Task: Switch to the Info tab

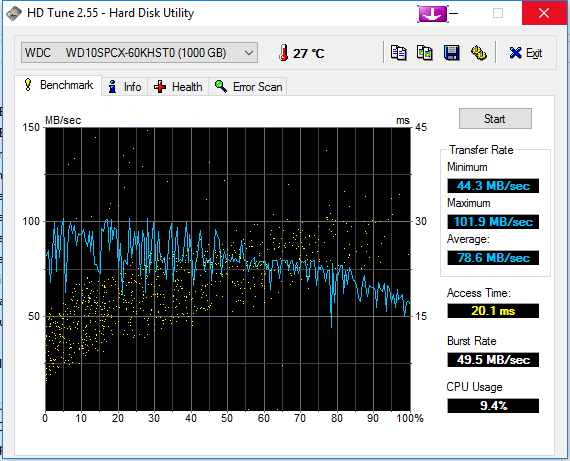Action: (125, 87)
